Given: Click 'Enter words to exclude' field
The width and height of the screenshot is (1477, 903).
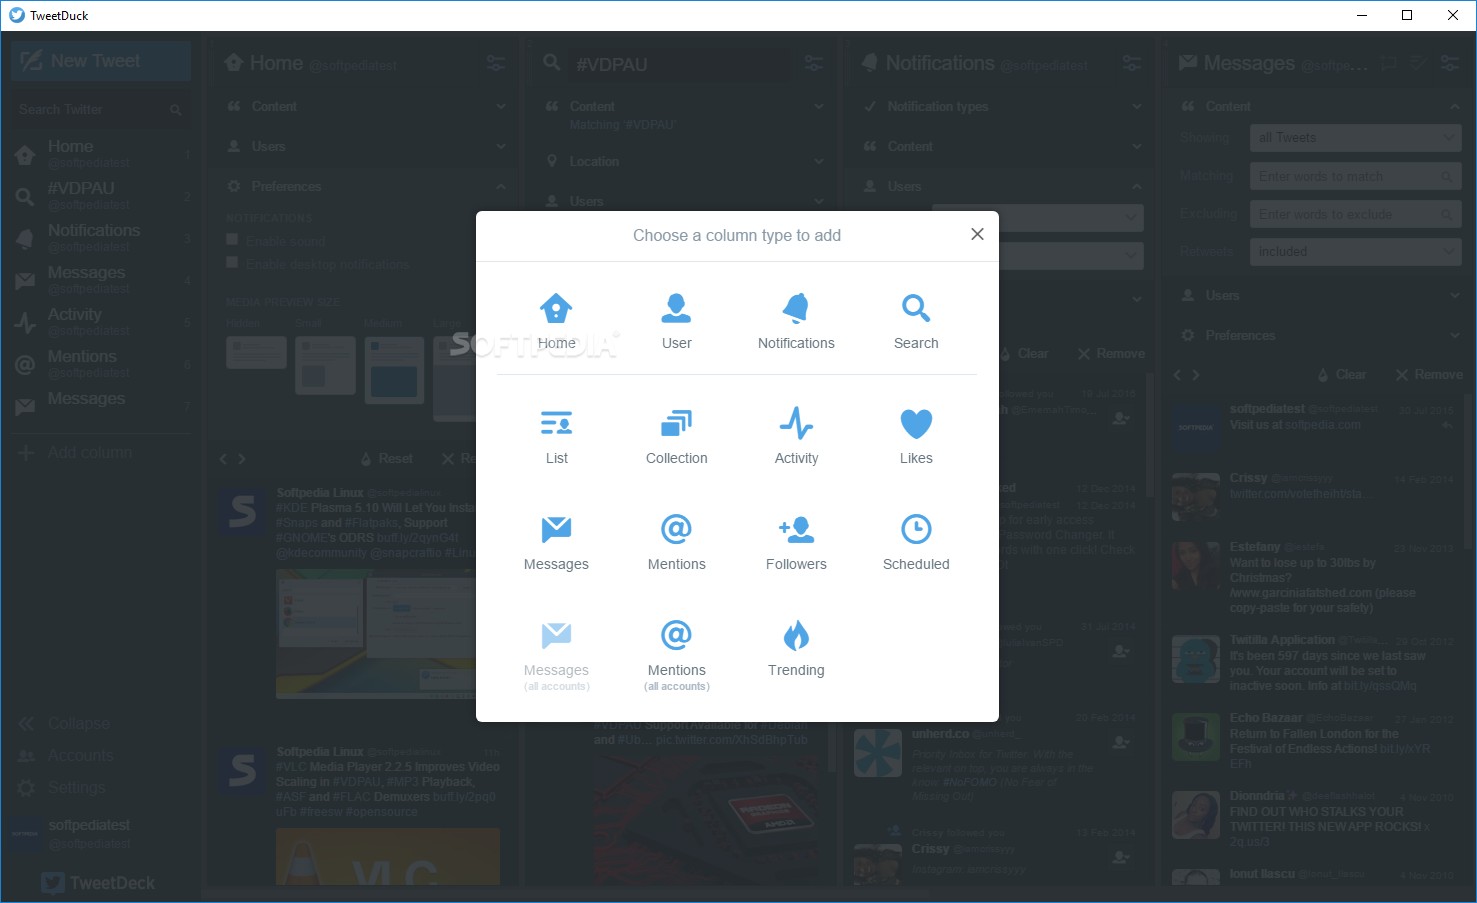Looking at the screenshot, I should [x=1355, y=214].
